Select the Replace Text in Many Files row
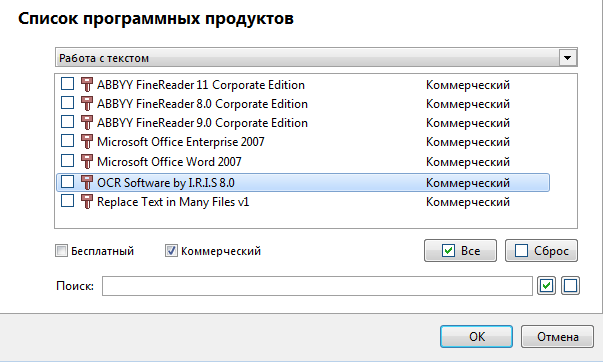The width and height of the screenshot is (603, 362). tap(303, 202)
